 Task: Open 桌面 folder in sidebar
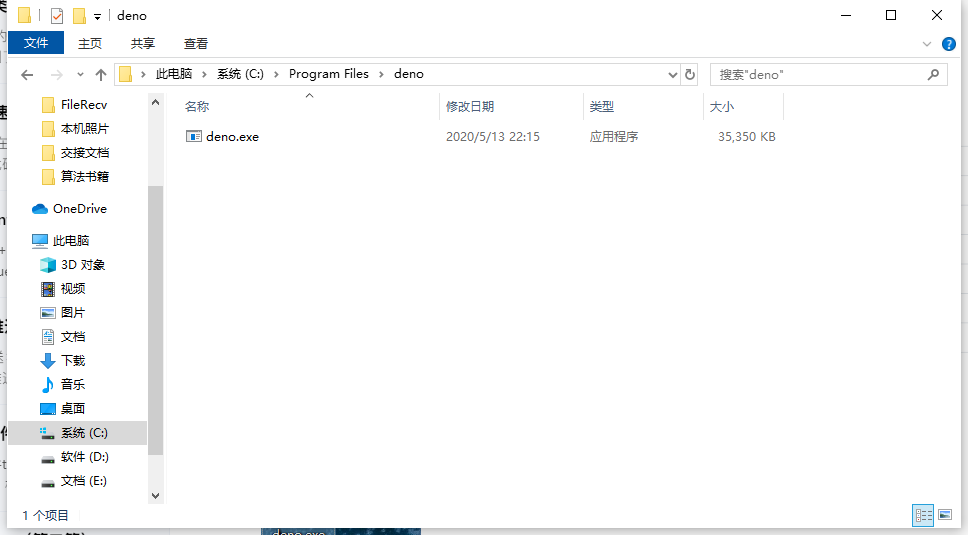62,409
